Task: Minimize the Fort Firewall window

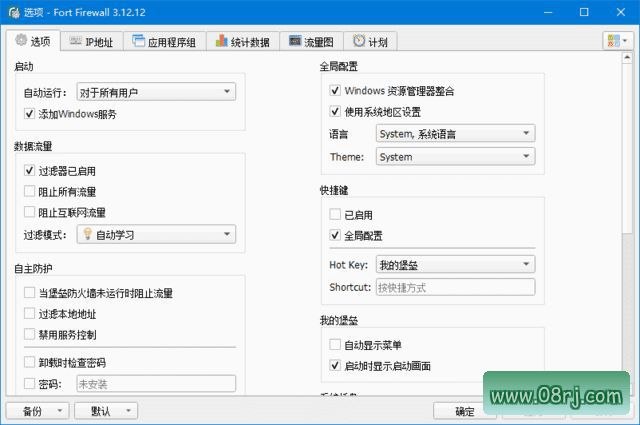Action: [548, 12]
